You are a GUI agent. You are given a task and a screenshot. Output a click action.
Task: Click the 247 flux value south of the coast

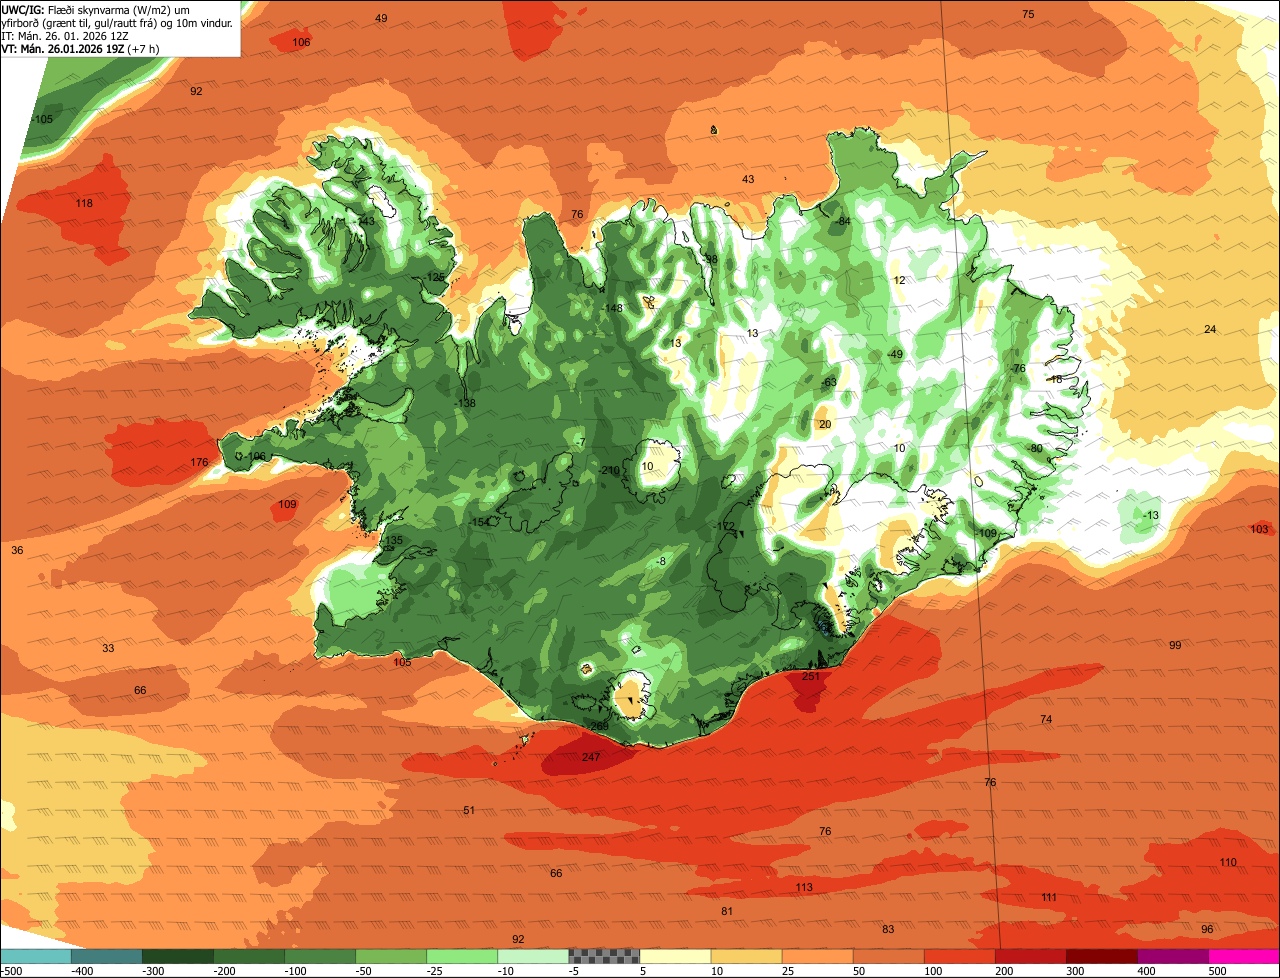point(591,757)
